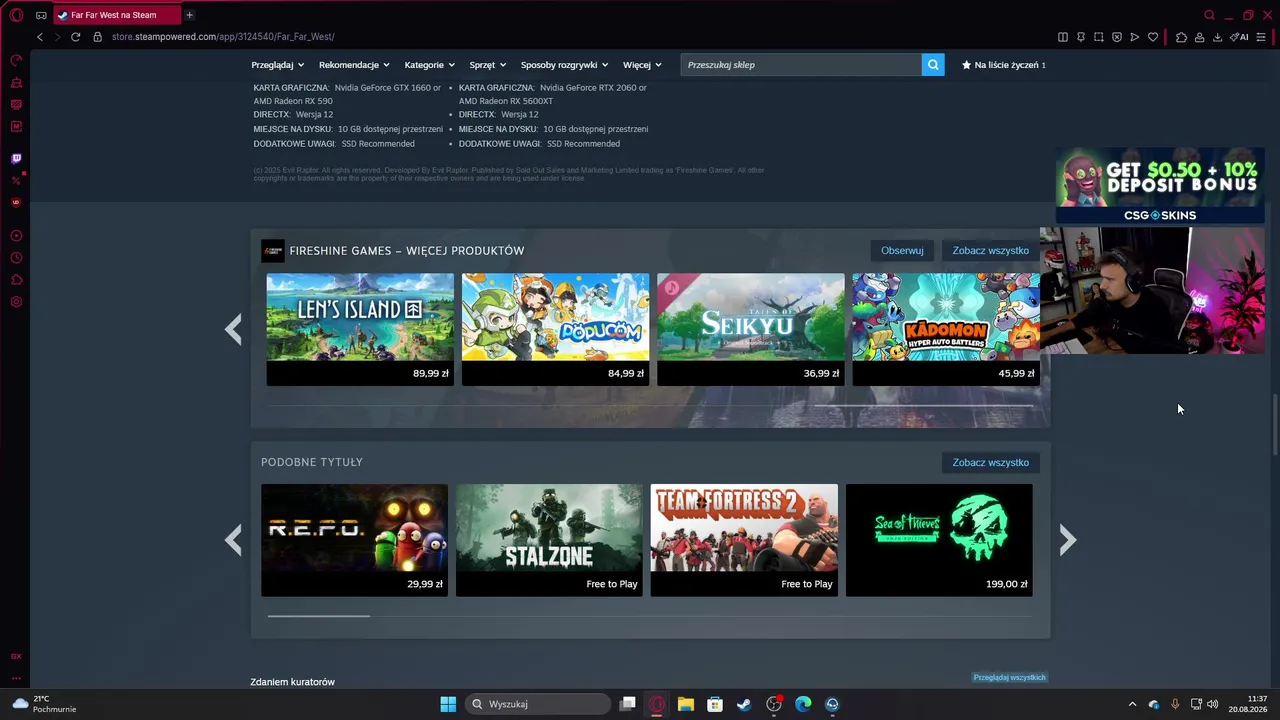Open Kadomon Hyper Auto Battlers thumbnail
1280x720 pixels.
(x=946, y=329)
